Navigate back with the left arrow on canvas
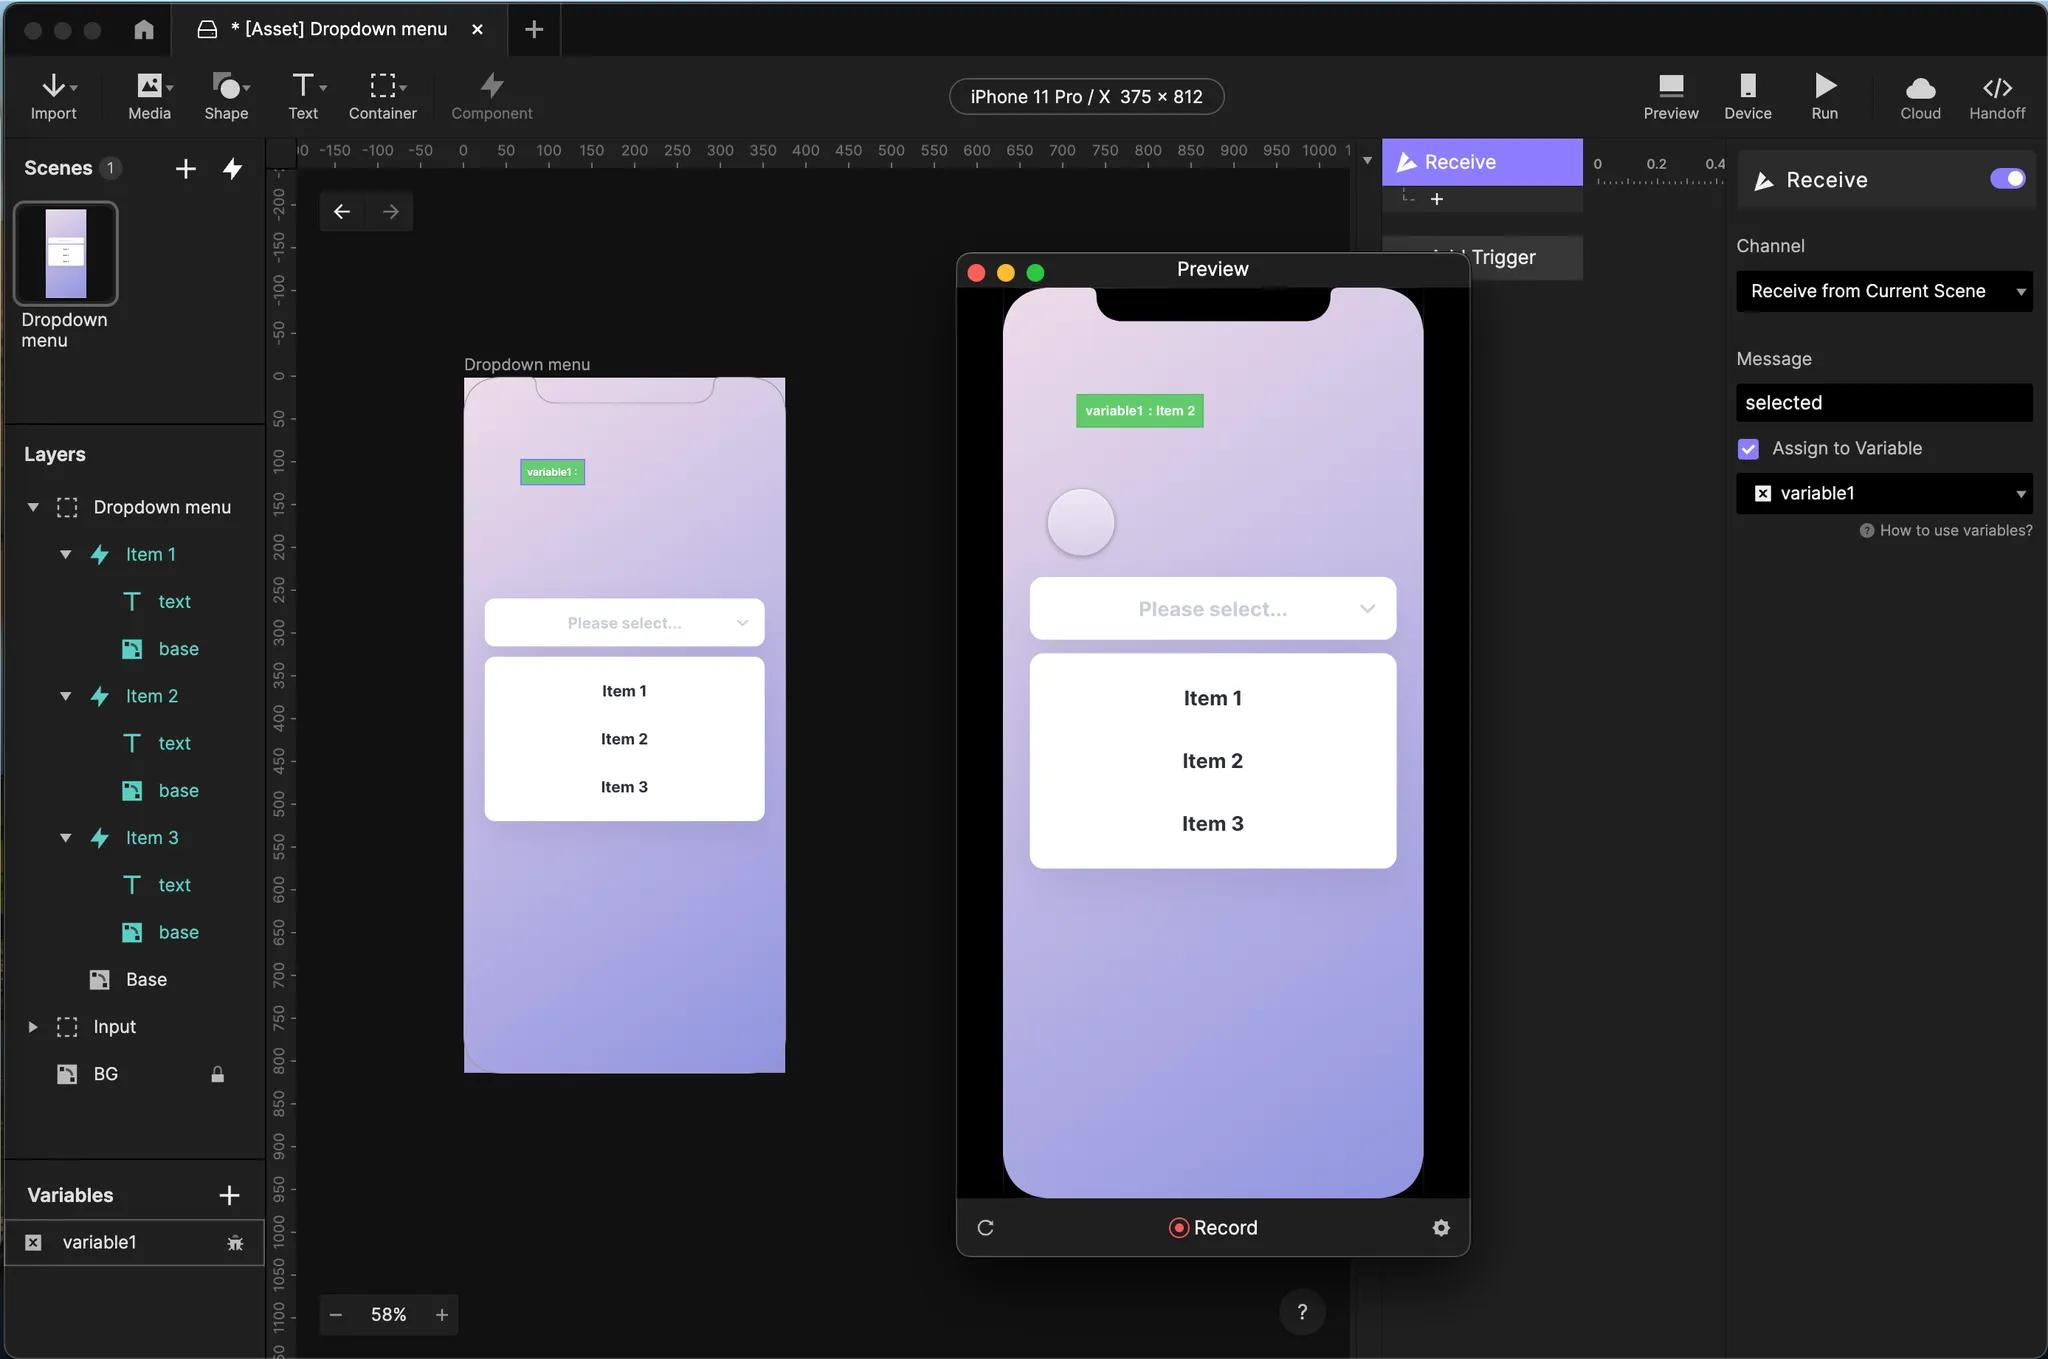The width and height of the screenshot is (2048, 1359). pos(342,211)
